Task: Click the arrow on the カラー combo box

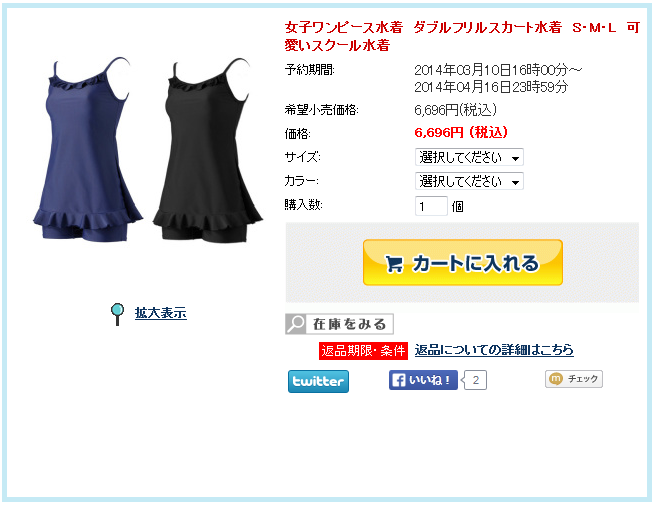Action: (515, 182)
